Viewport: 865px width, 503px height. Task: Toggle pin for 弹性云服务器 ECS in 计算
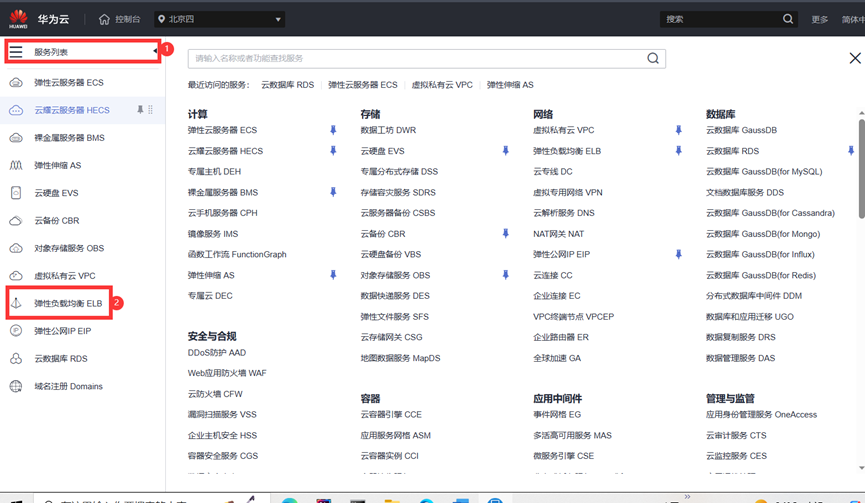point(333,130)
